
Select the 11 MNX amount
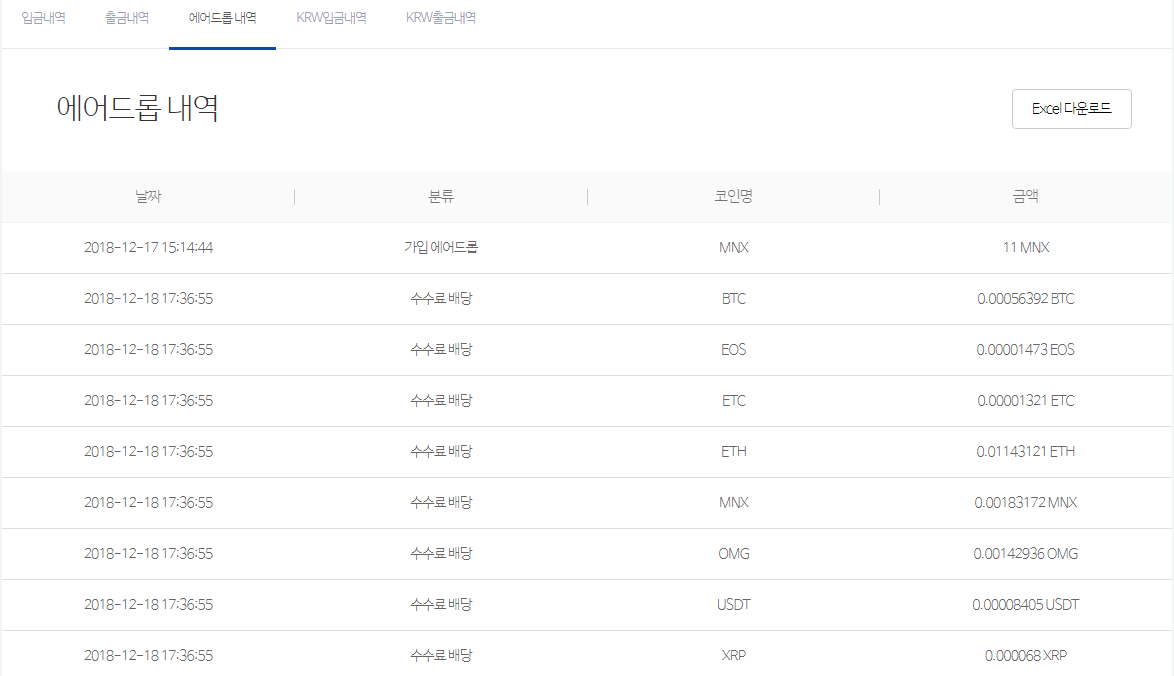pos(1026,247)
